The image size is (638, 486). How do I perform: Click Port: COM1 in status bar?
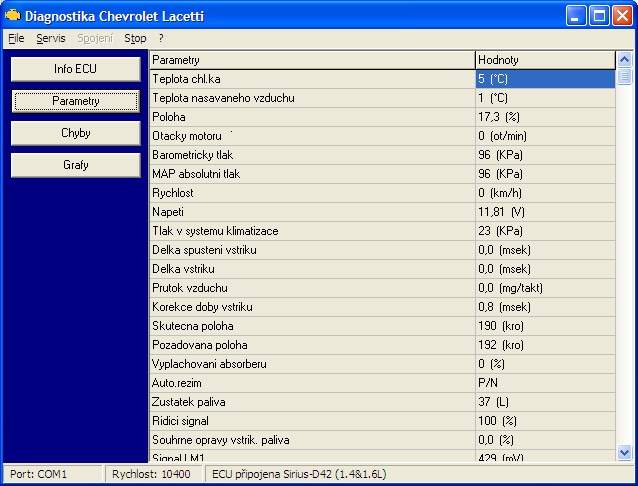tap(38, 474)
